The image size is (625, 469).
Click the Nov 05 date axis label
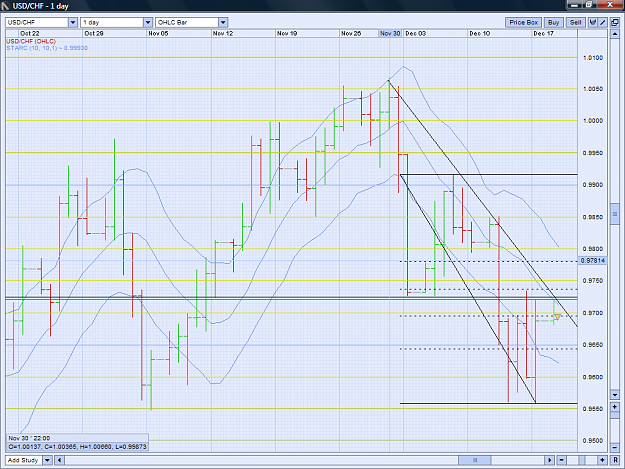(158, 33)
